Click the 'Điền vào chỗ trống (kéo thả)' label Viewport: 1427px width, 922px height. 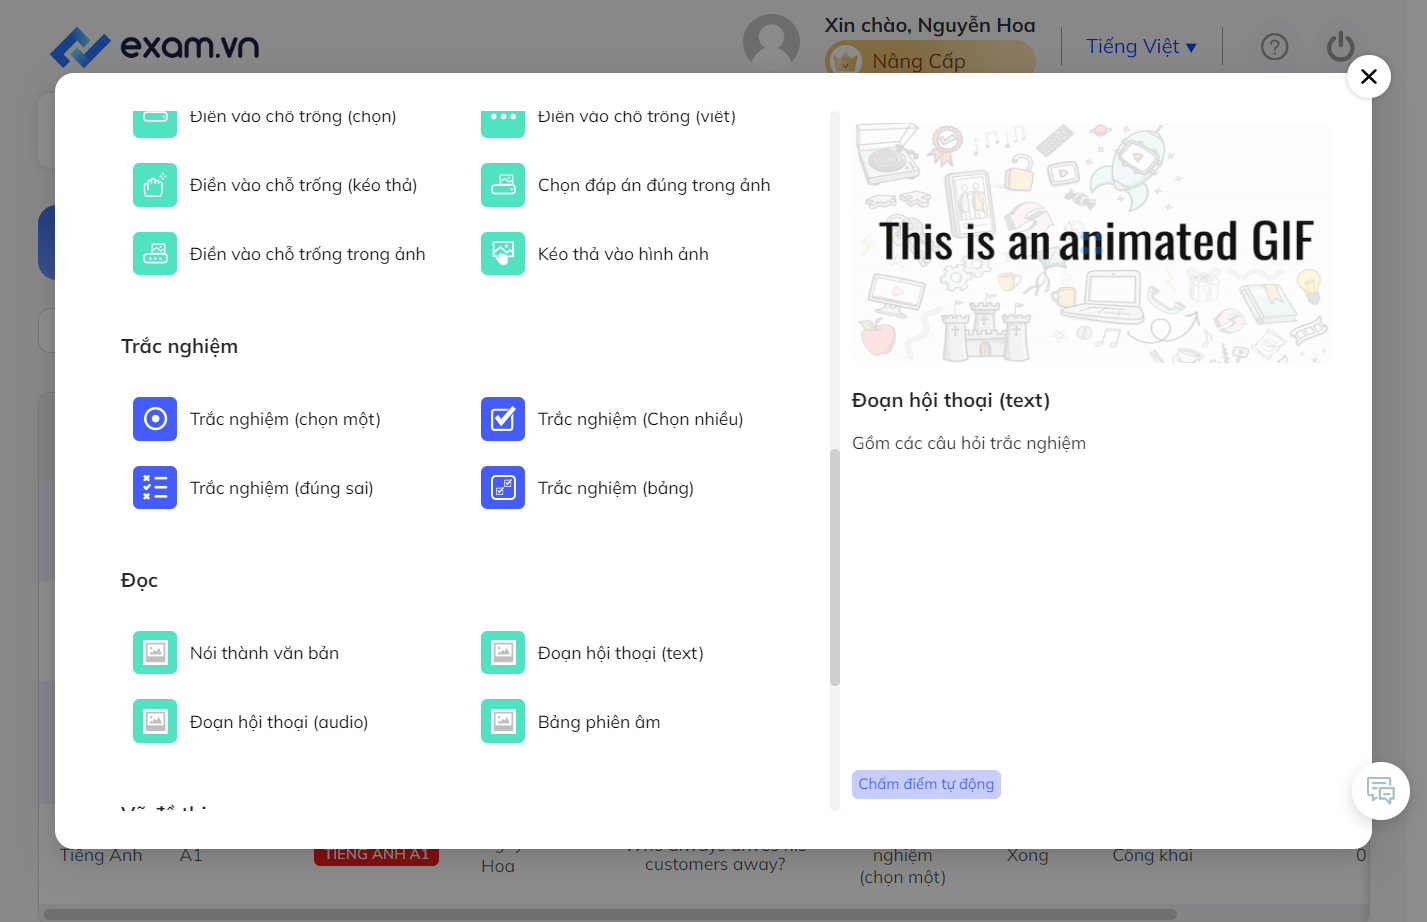point(304,186)
